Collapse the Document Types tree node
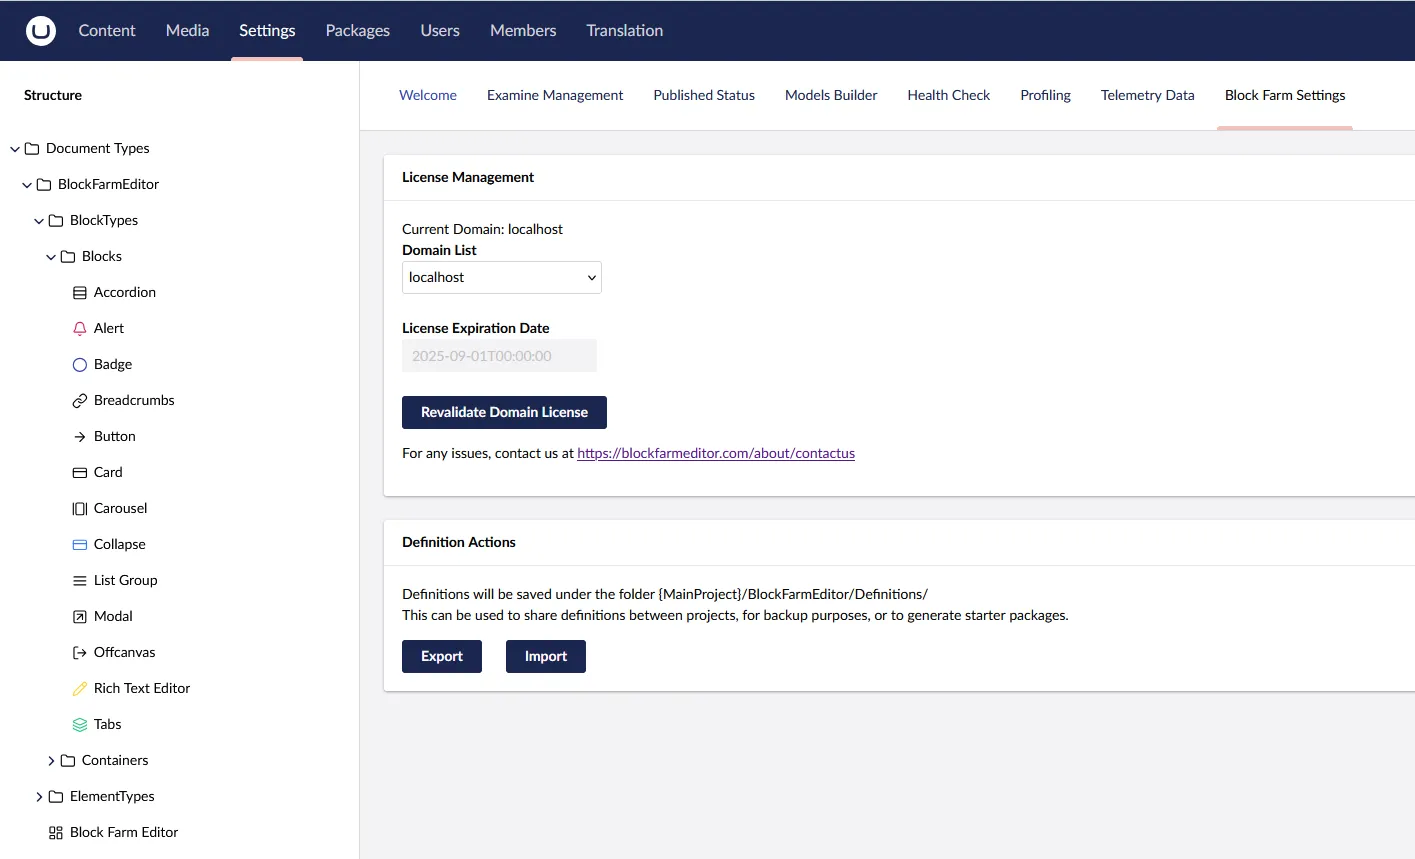This screenshot has width=1415, height=859. point(15,149)
